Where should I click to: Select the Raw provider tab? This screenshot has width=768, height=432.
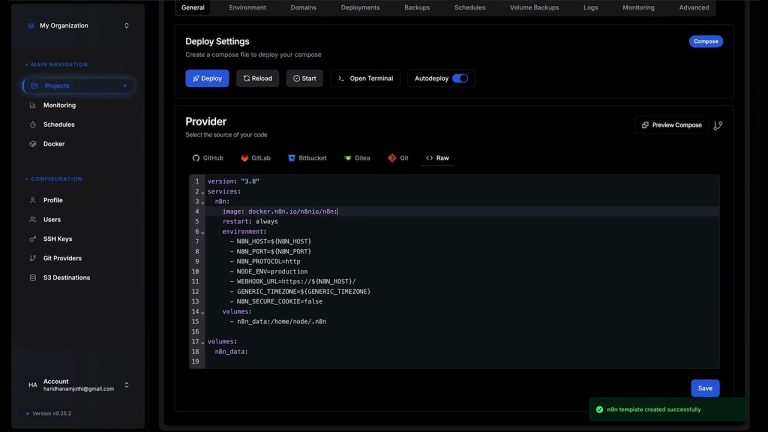(x=437, y=158)
